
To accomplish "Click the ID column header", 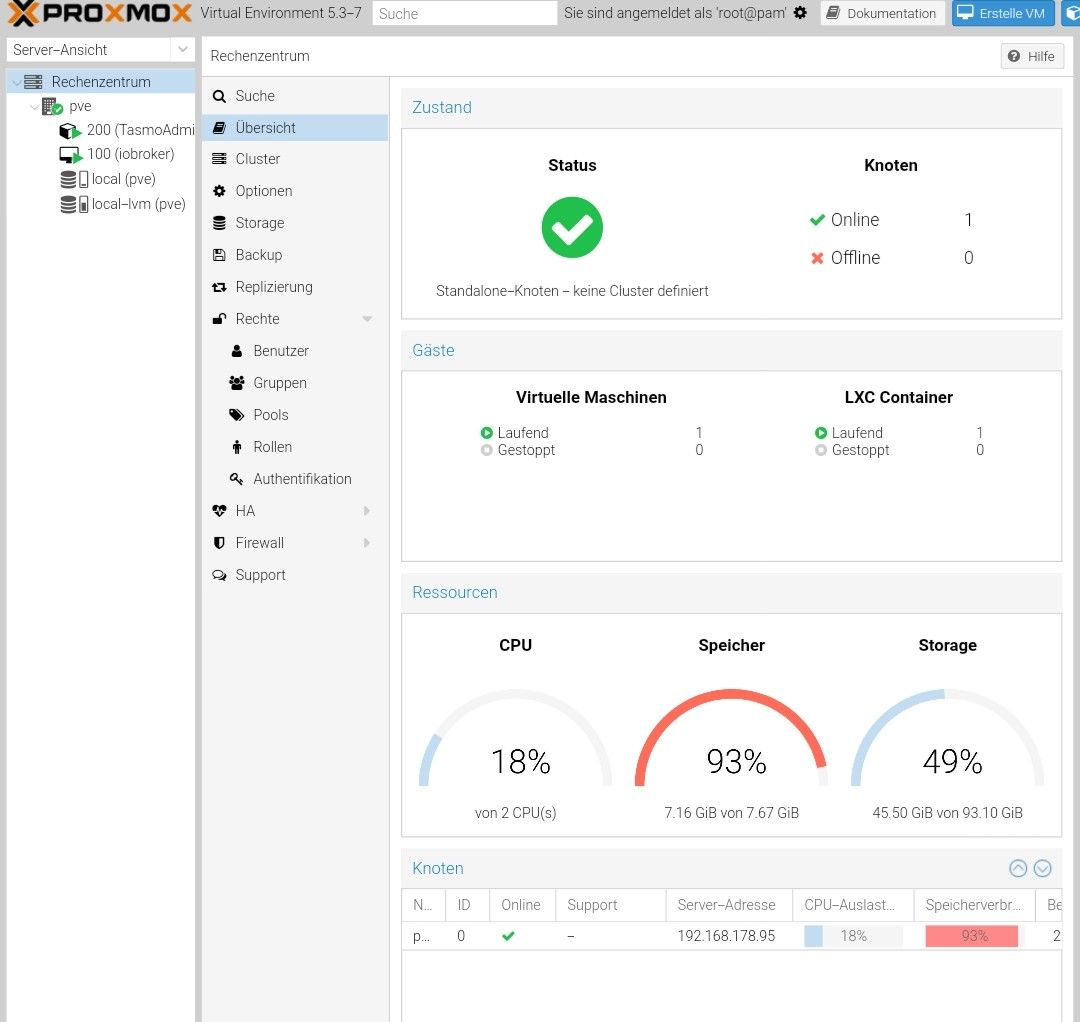I will click(467, 905).
